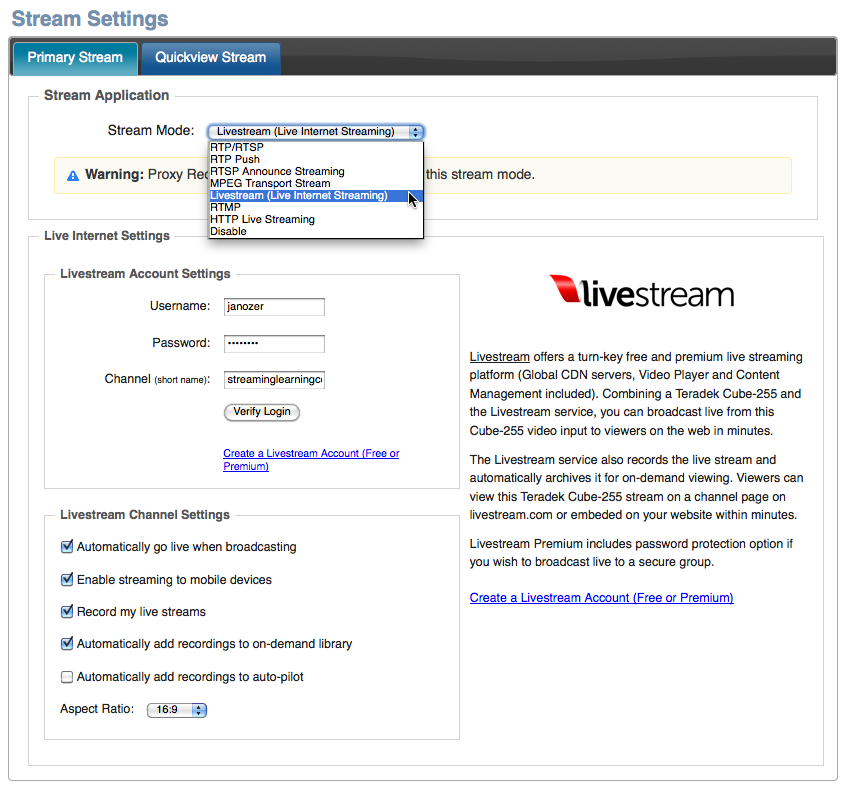Open the underlined Livestream link in description
The width and height of the screenshot is (843, 794).
click(500, 357)
